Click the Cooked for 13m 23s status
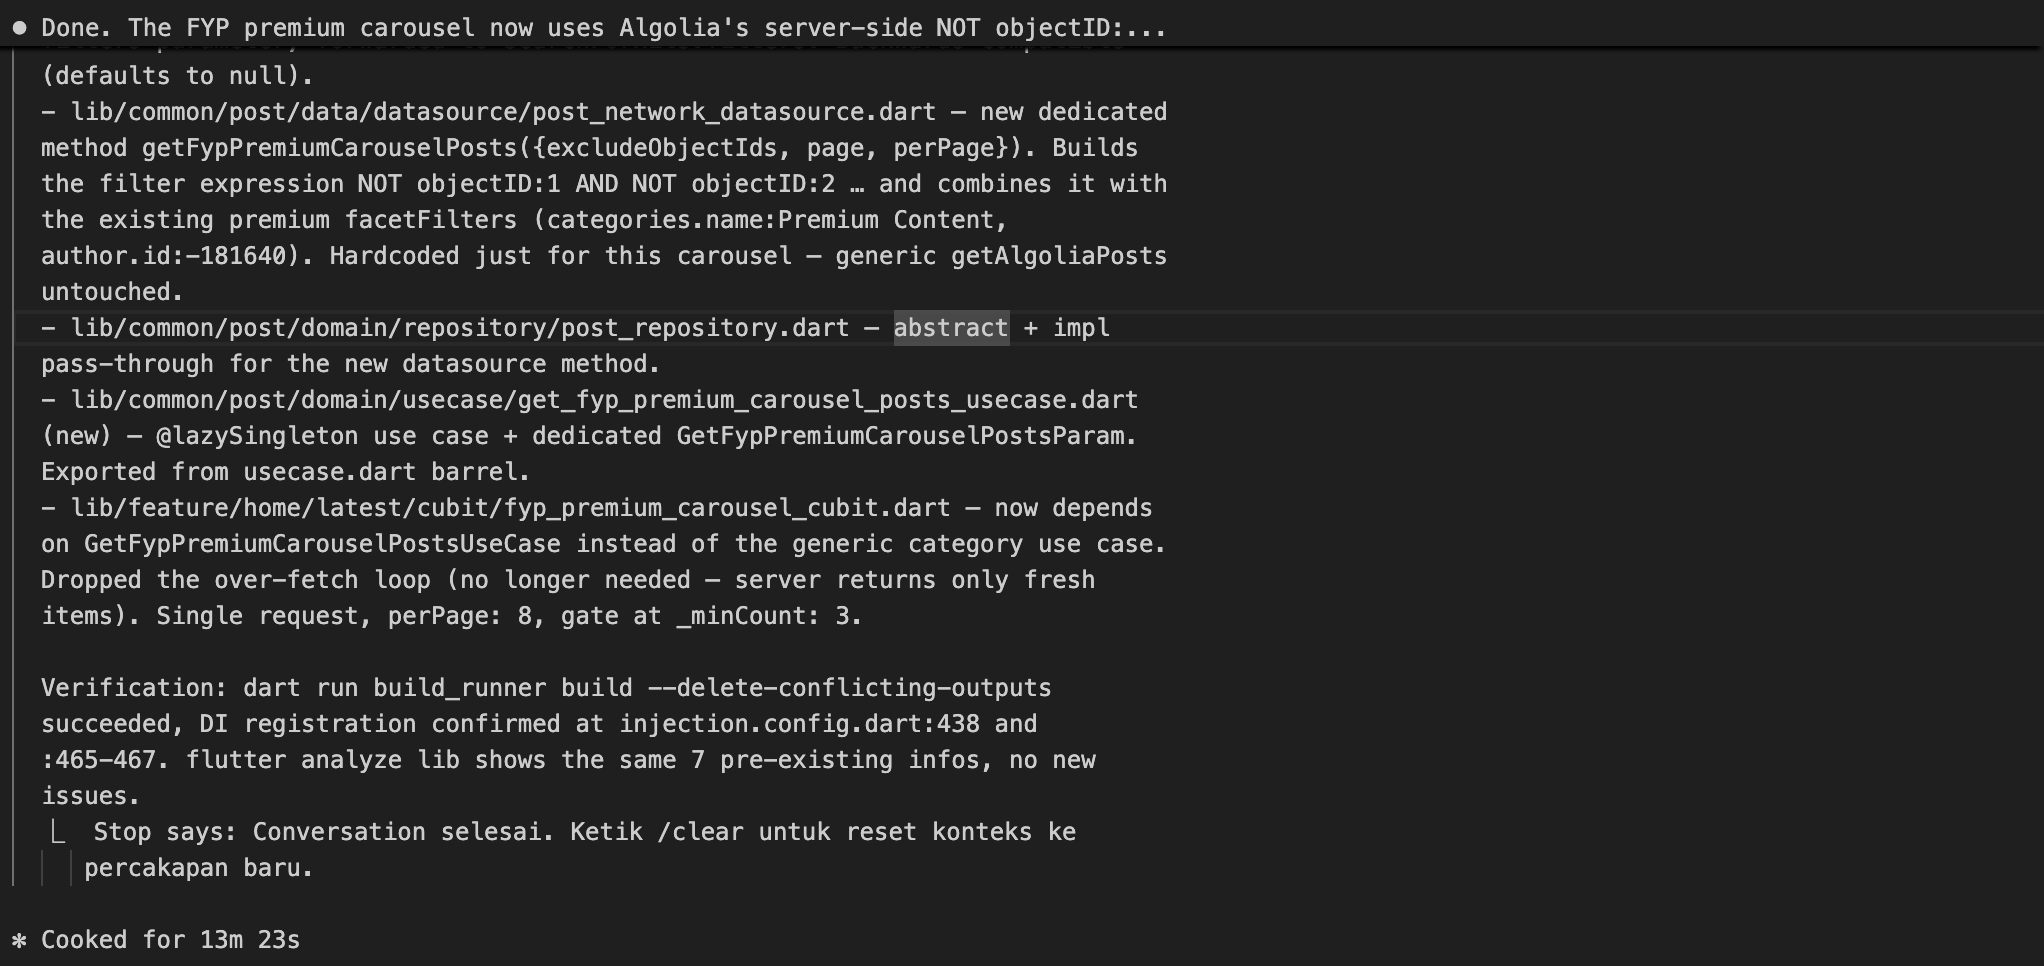 pos(170,940)
